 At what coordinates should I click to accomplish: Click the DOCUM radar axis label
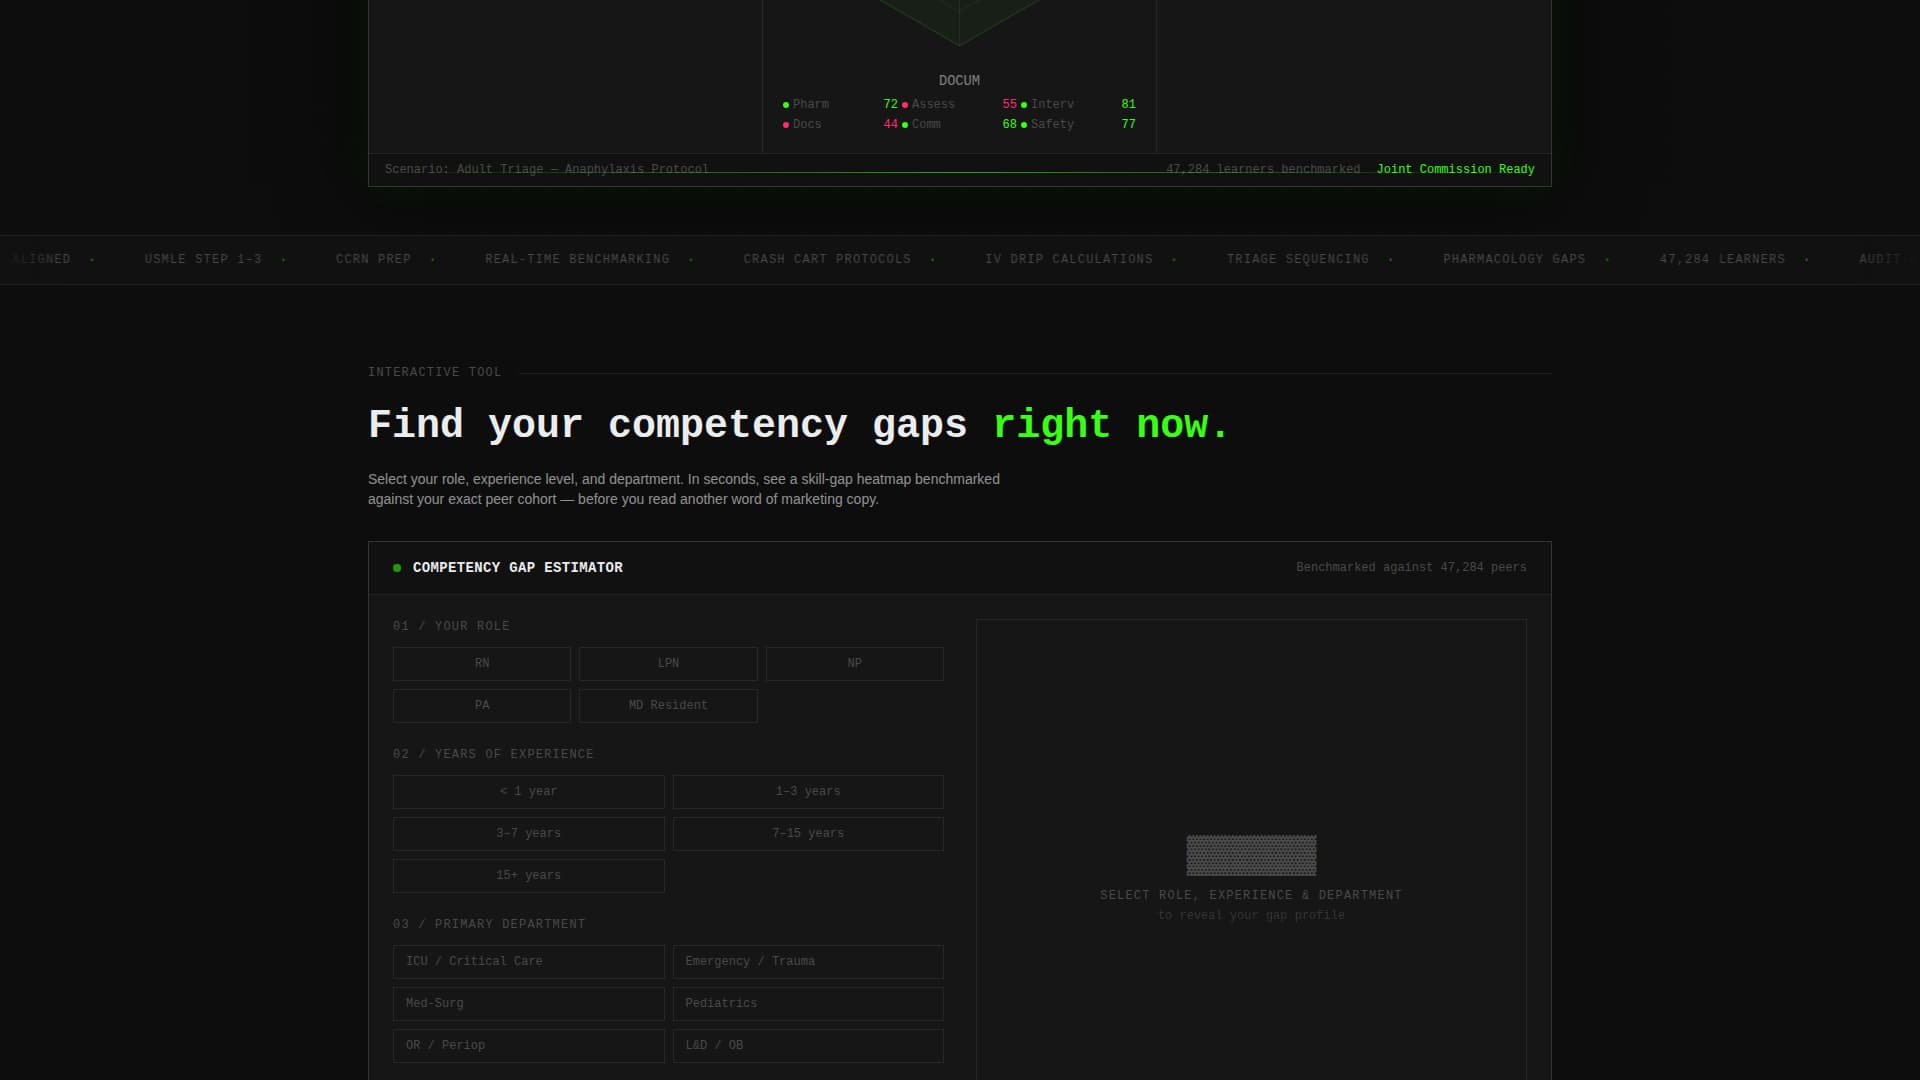(x=959, y=80)
